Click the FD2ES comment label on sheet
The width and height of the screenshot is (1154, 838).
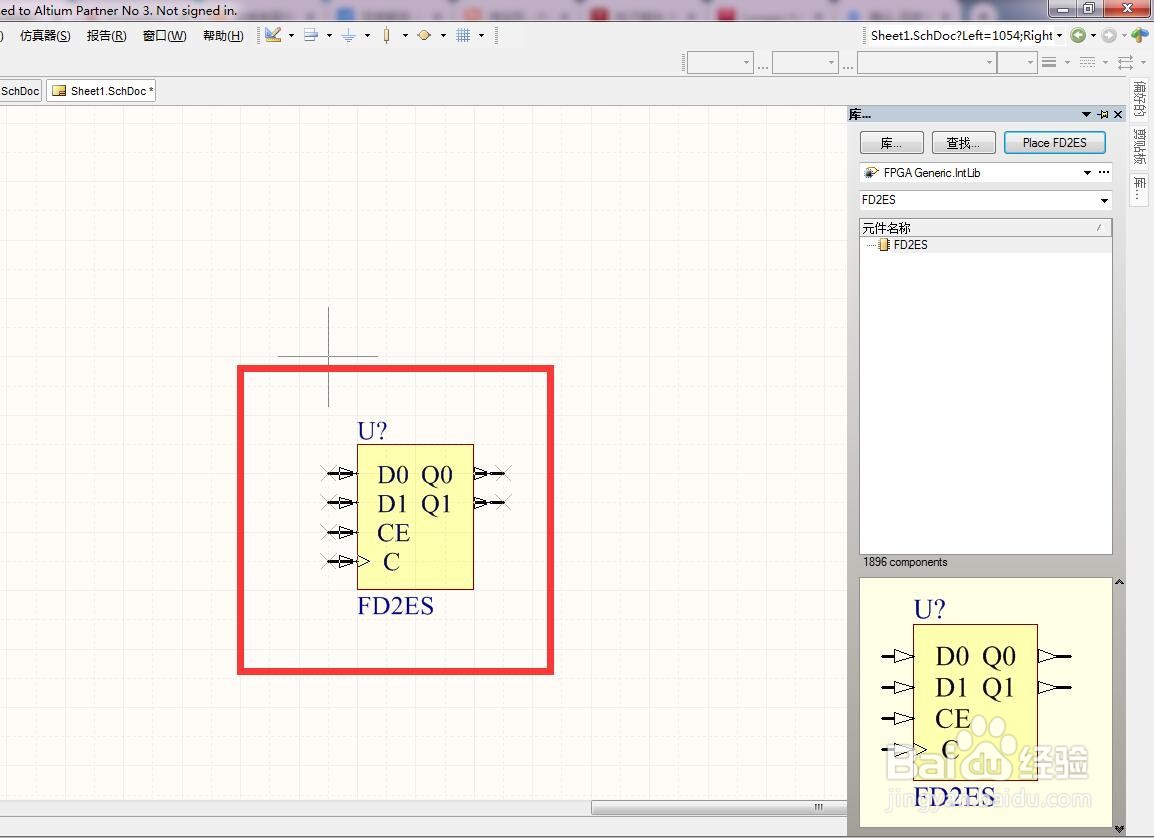pos(395,606)
